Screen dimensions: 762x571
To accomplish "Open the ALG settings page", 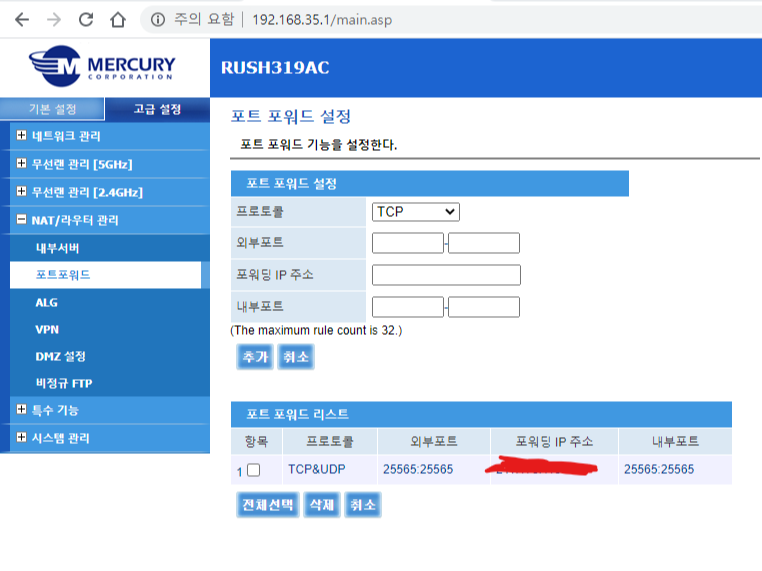I will click(x=47, y=303).
